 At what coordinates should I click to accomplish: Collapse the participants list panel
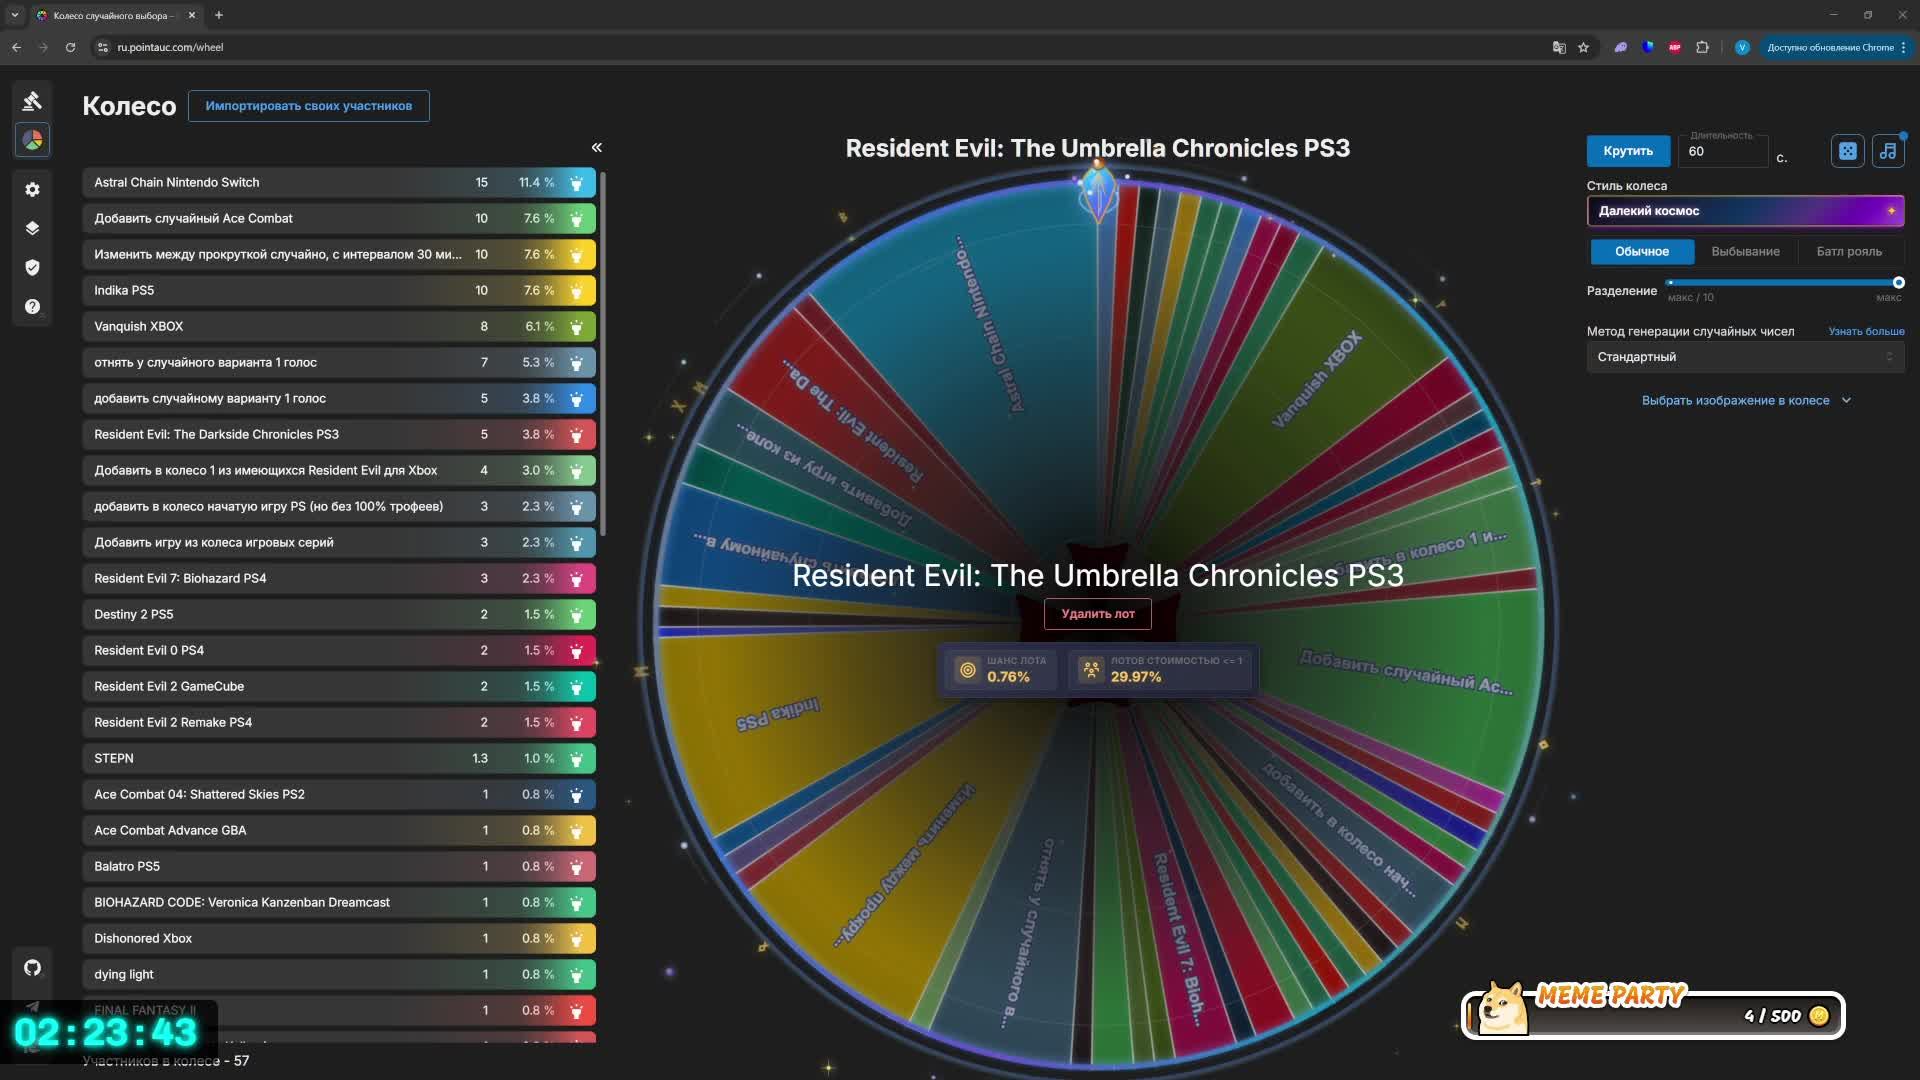tap(596, 148)
